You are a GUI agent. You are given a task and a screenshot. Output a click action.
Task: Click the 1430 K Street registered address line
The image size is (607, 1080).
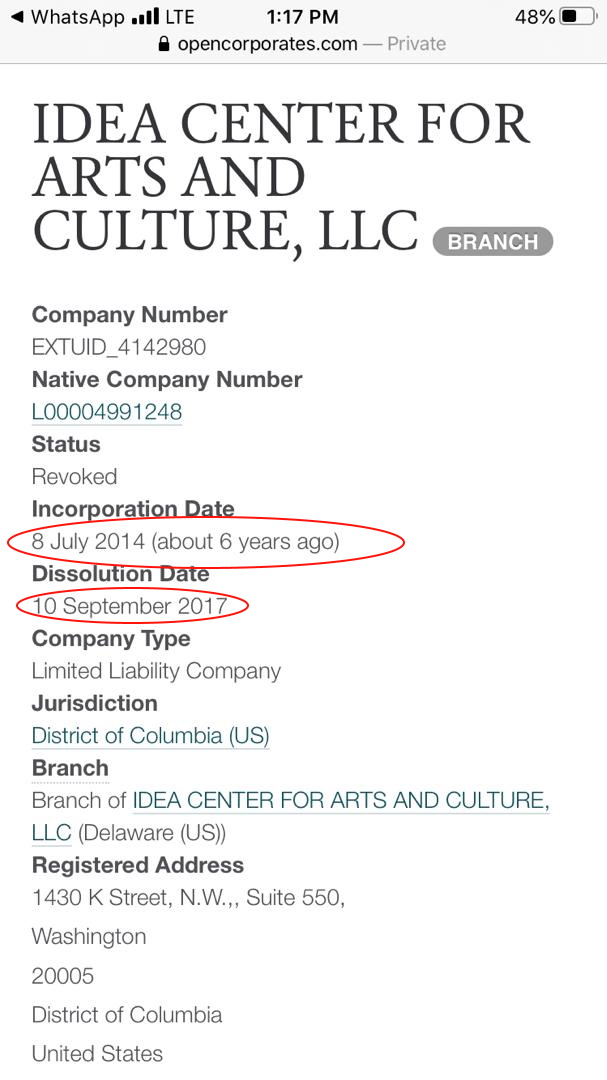(188, 897)
